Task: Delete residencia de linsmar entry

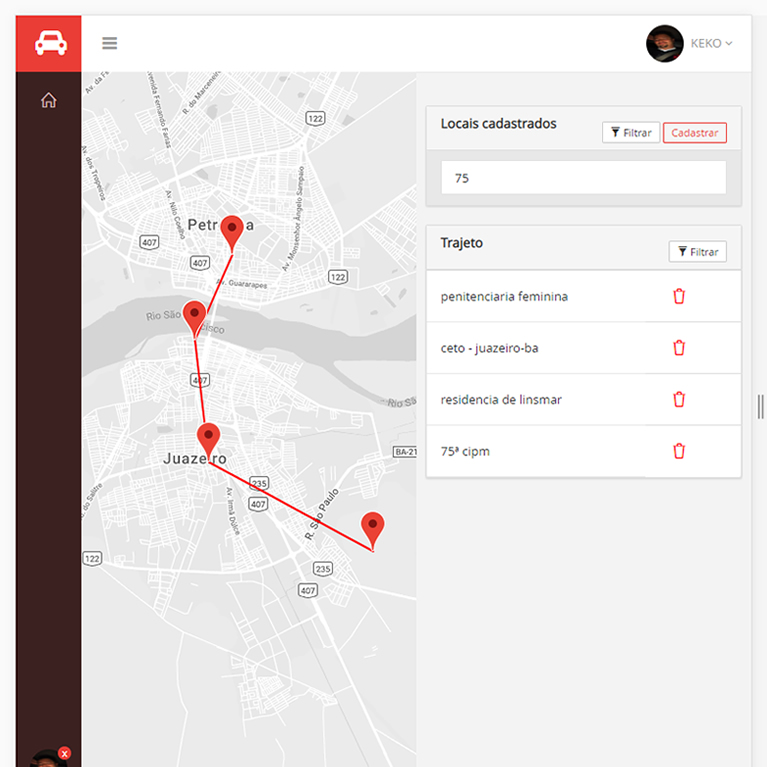Action: [679, 399]
